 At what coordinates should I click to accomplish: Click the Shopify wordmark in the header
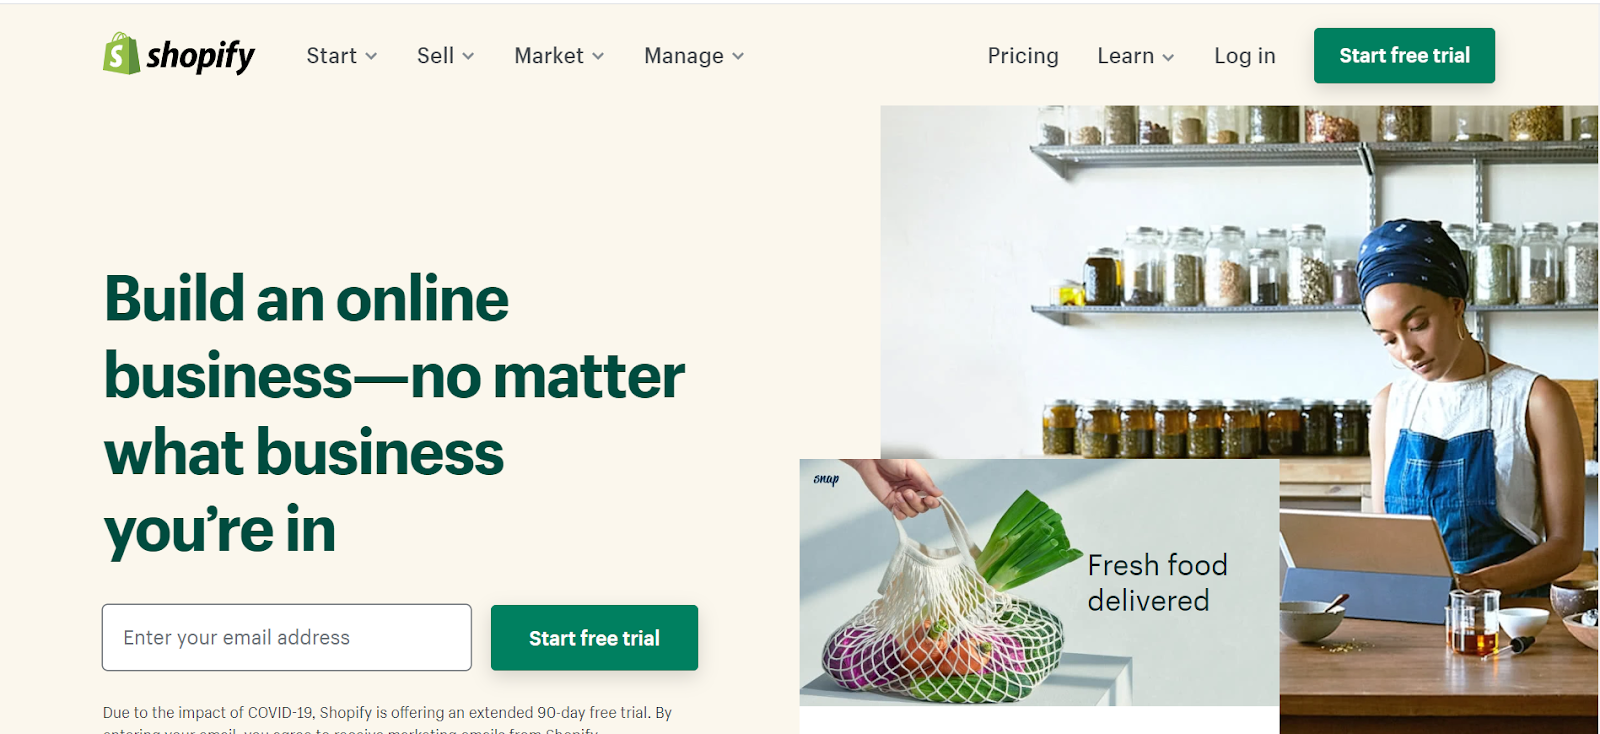click(x=200, y=56)
